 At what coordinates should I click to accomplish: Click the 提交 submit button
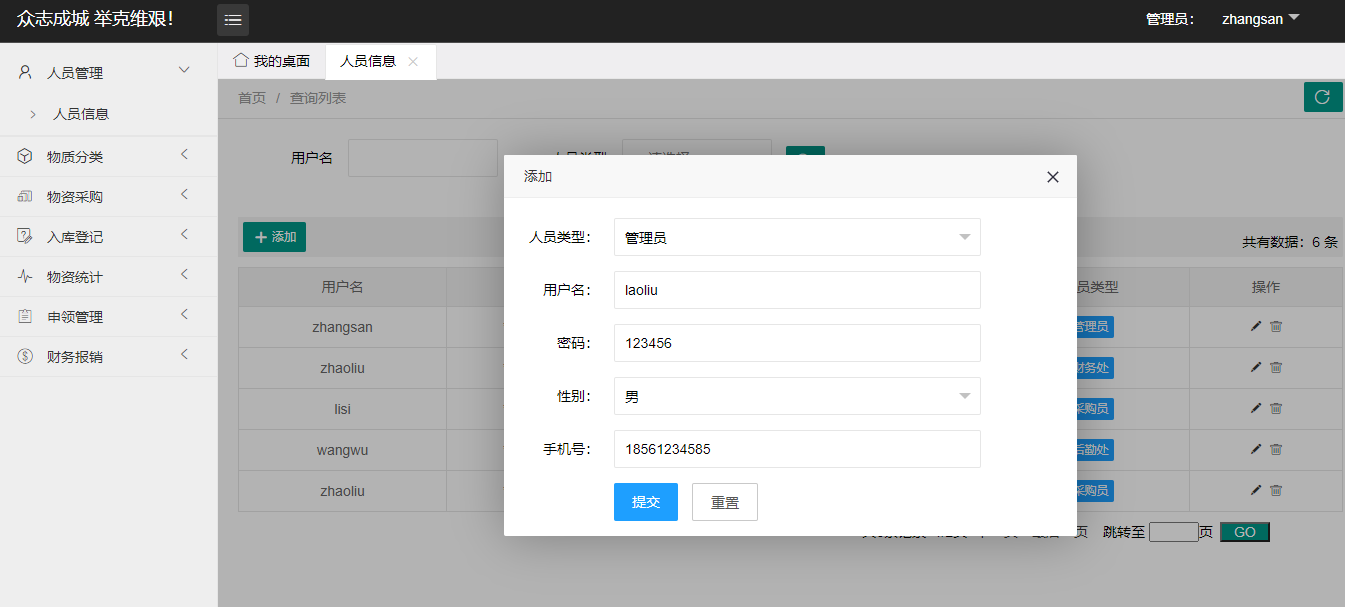point(646,502)
